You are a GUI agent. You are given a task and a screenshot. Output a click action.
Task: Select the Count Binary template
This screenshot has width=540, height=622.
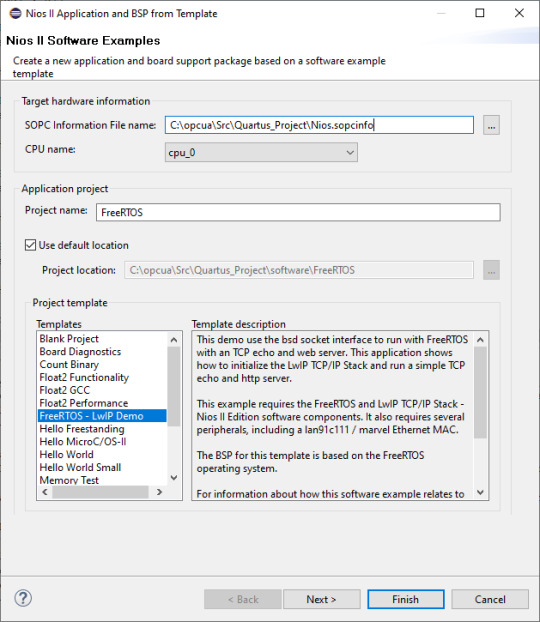pos(69,365)
